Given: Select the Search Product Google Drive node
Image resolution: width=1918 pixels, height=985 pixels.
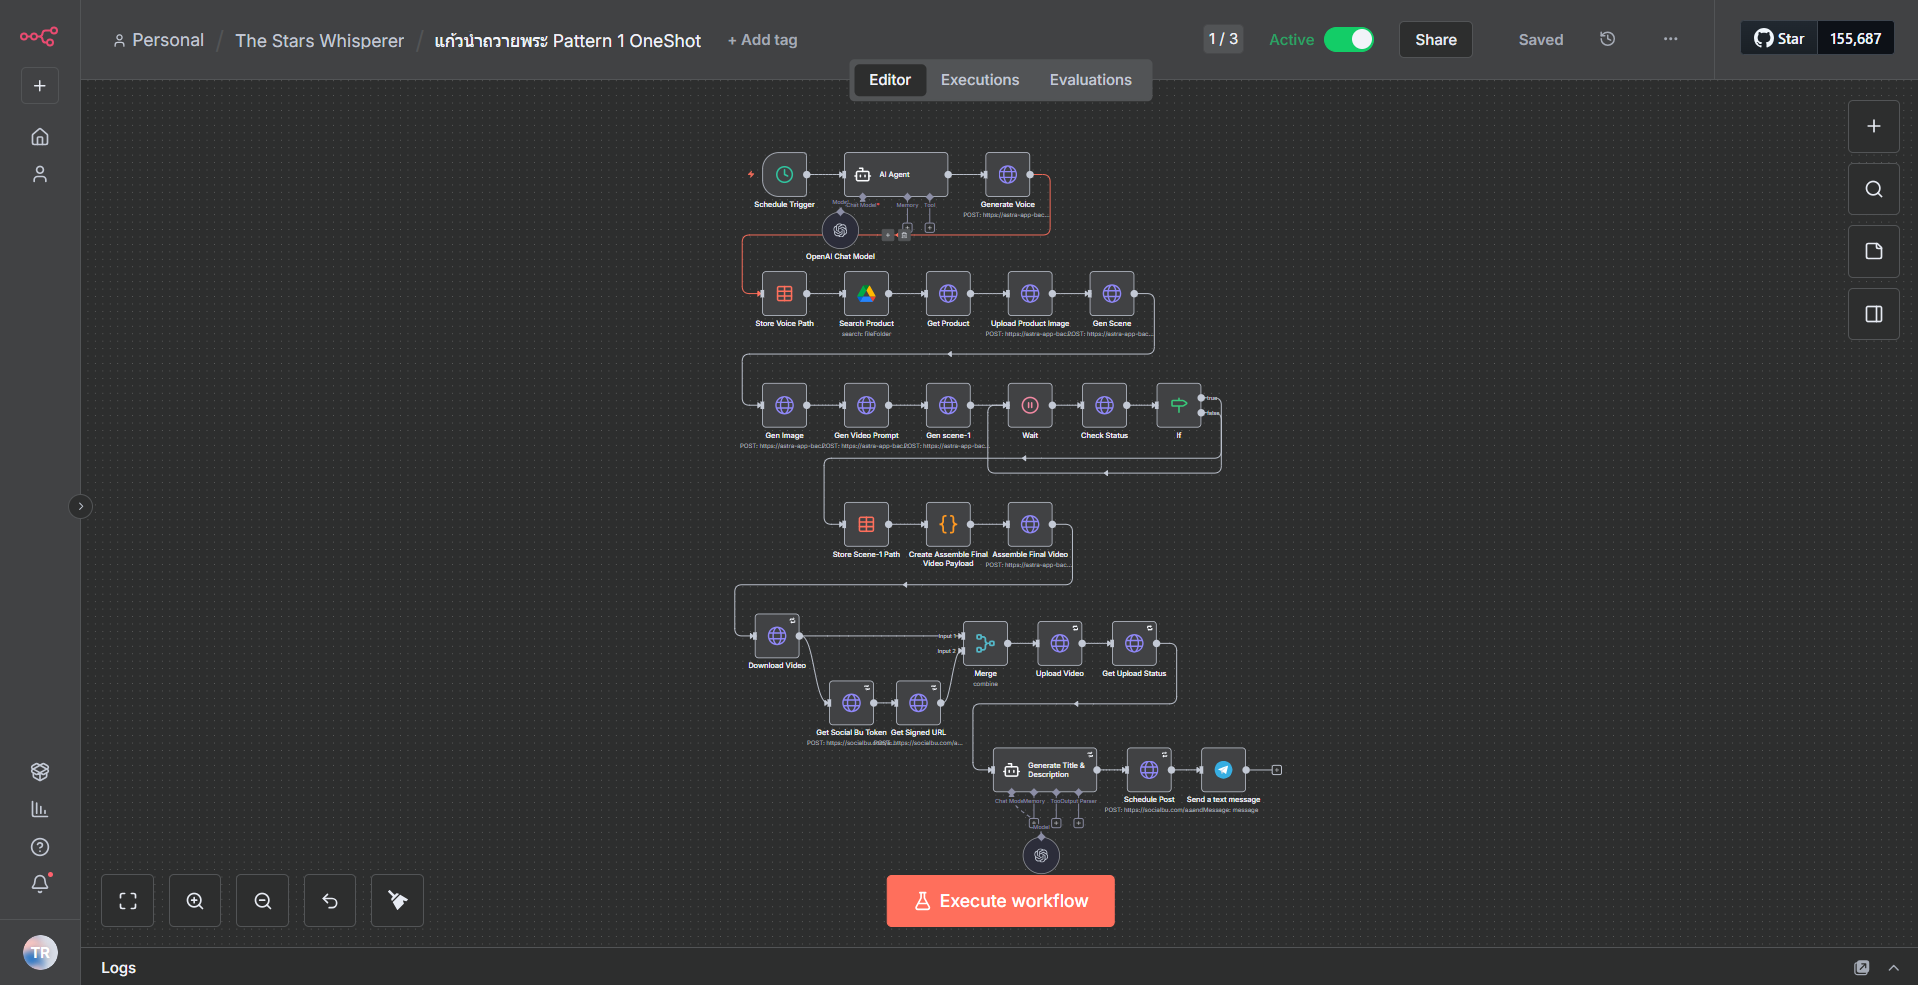Looking at the screenshot, I should pyautogui.click(x=866, y=294).
